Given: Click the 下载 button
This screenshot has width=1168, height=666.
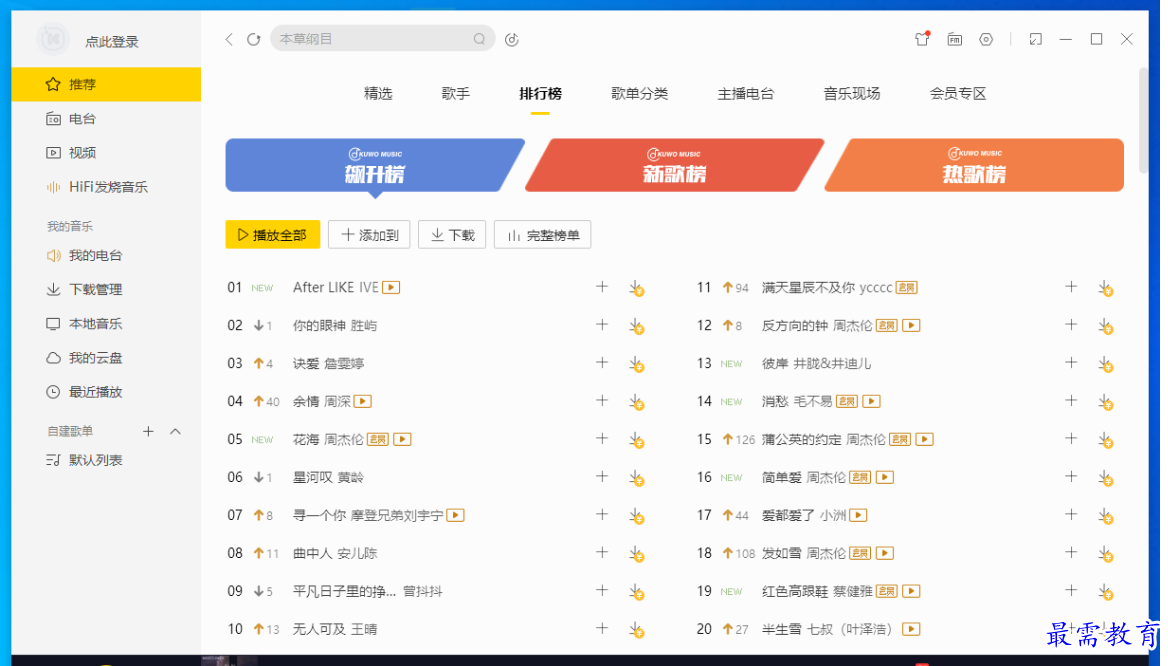Looking at the screenshot, I should point(452,235).
